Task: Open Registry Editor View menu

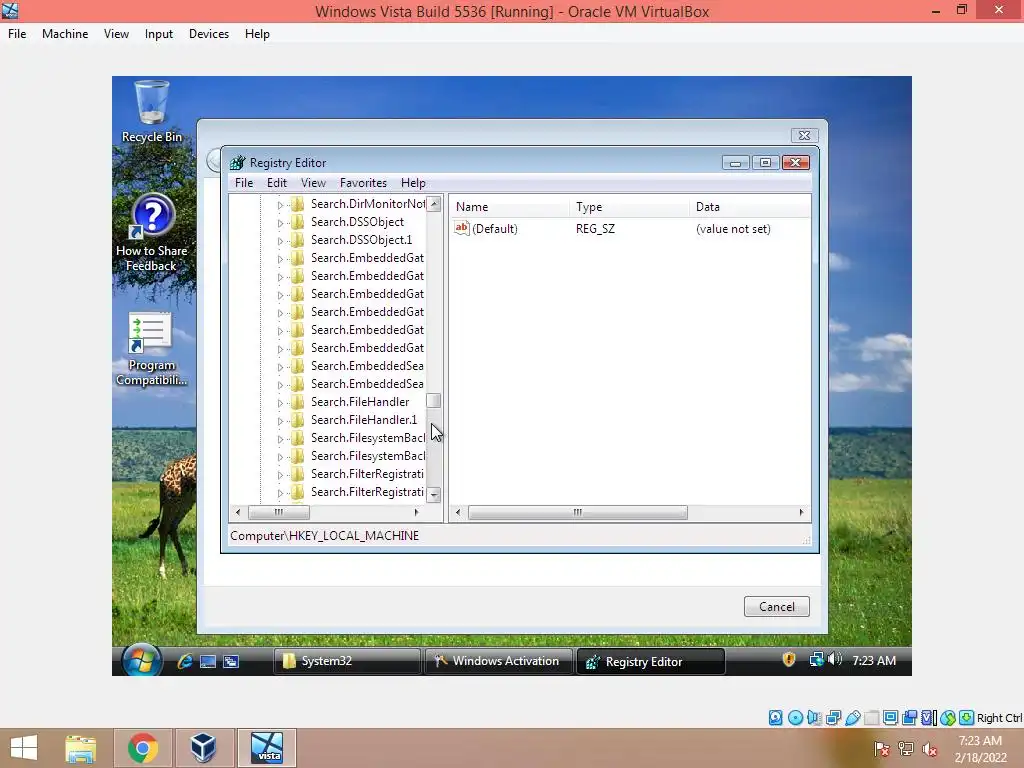Action: [x=313, y=183]
